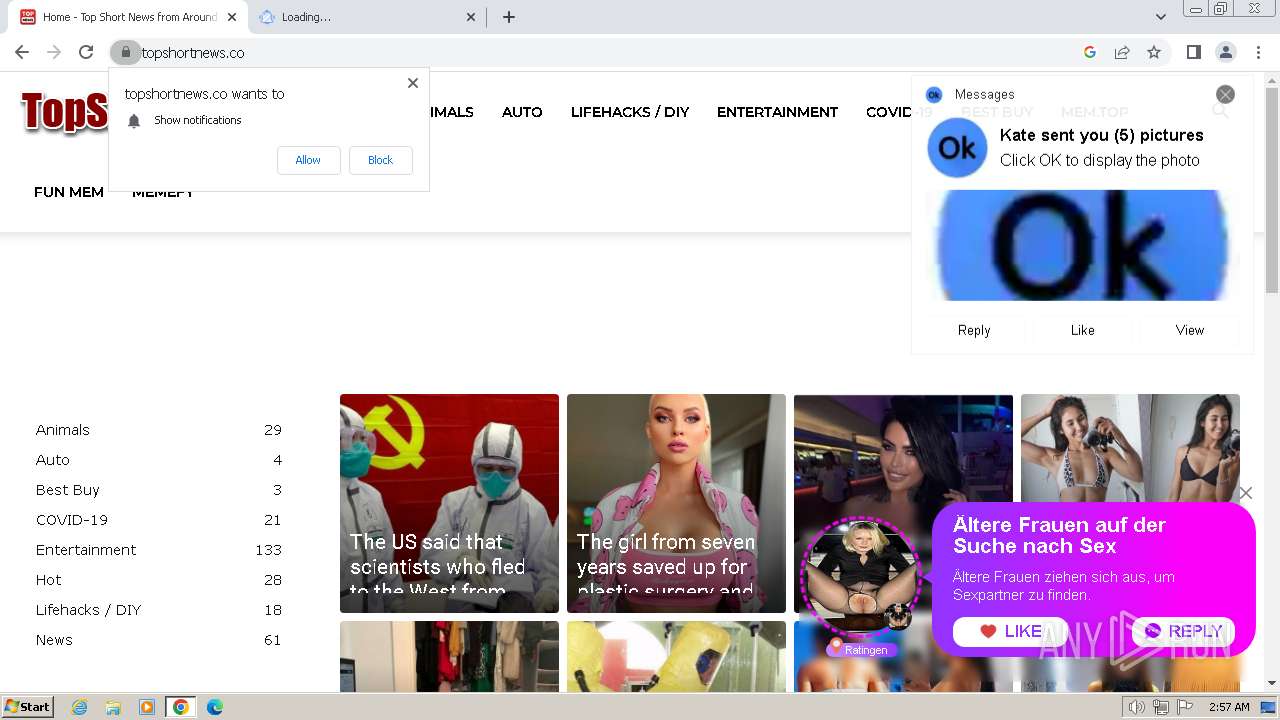Open the browser side panel icon
The height and width of the screenshot is (720, 1280).
tap(1193, 52)
